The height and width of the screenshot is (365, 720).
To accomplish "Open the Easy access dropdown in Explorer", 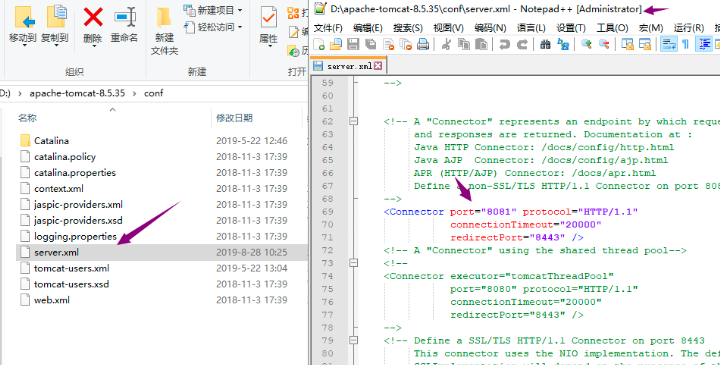I will click(x=213, y=27).
